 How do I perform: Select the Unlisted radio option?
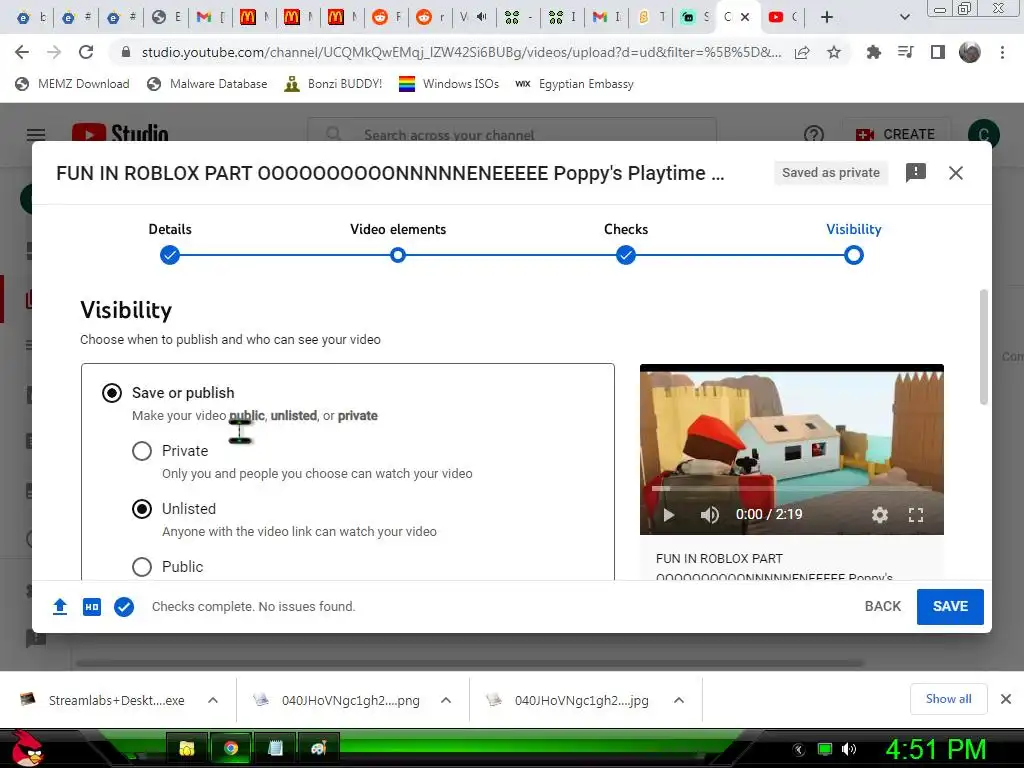142,509
